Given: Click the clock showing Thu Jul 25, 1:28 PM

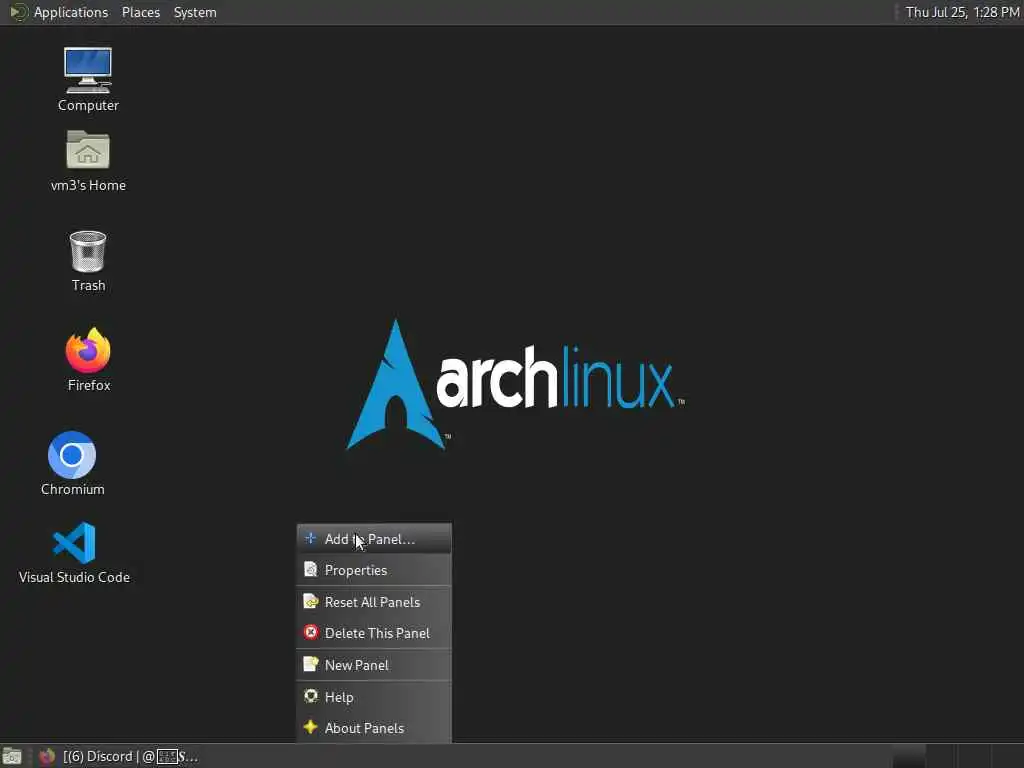Looking at the screenshot, I should click(x=961, y=12).
